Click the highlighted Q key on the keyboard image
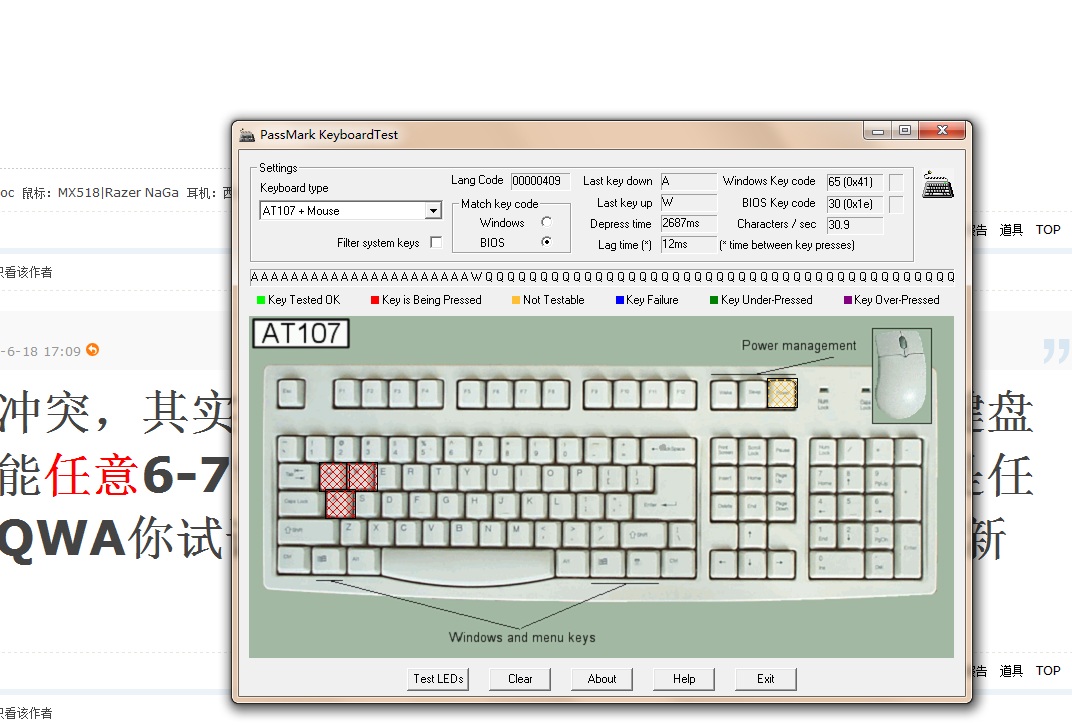 click(x=333, y=477)
